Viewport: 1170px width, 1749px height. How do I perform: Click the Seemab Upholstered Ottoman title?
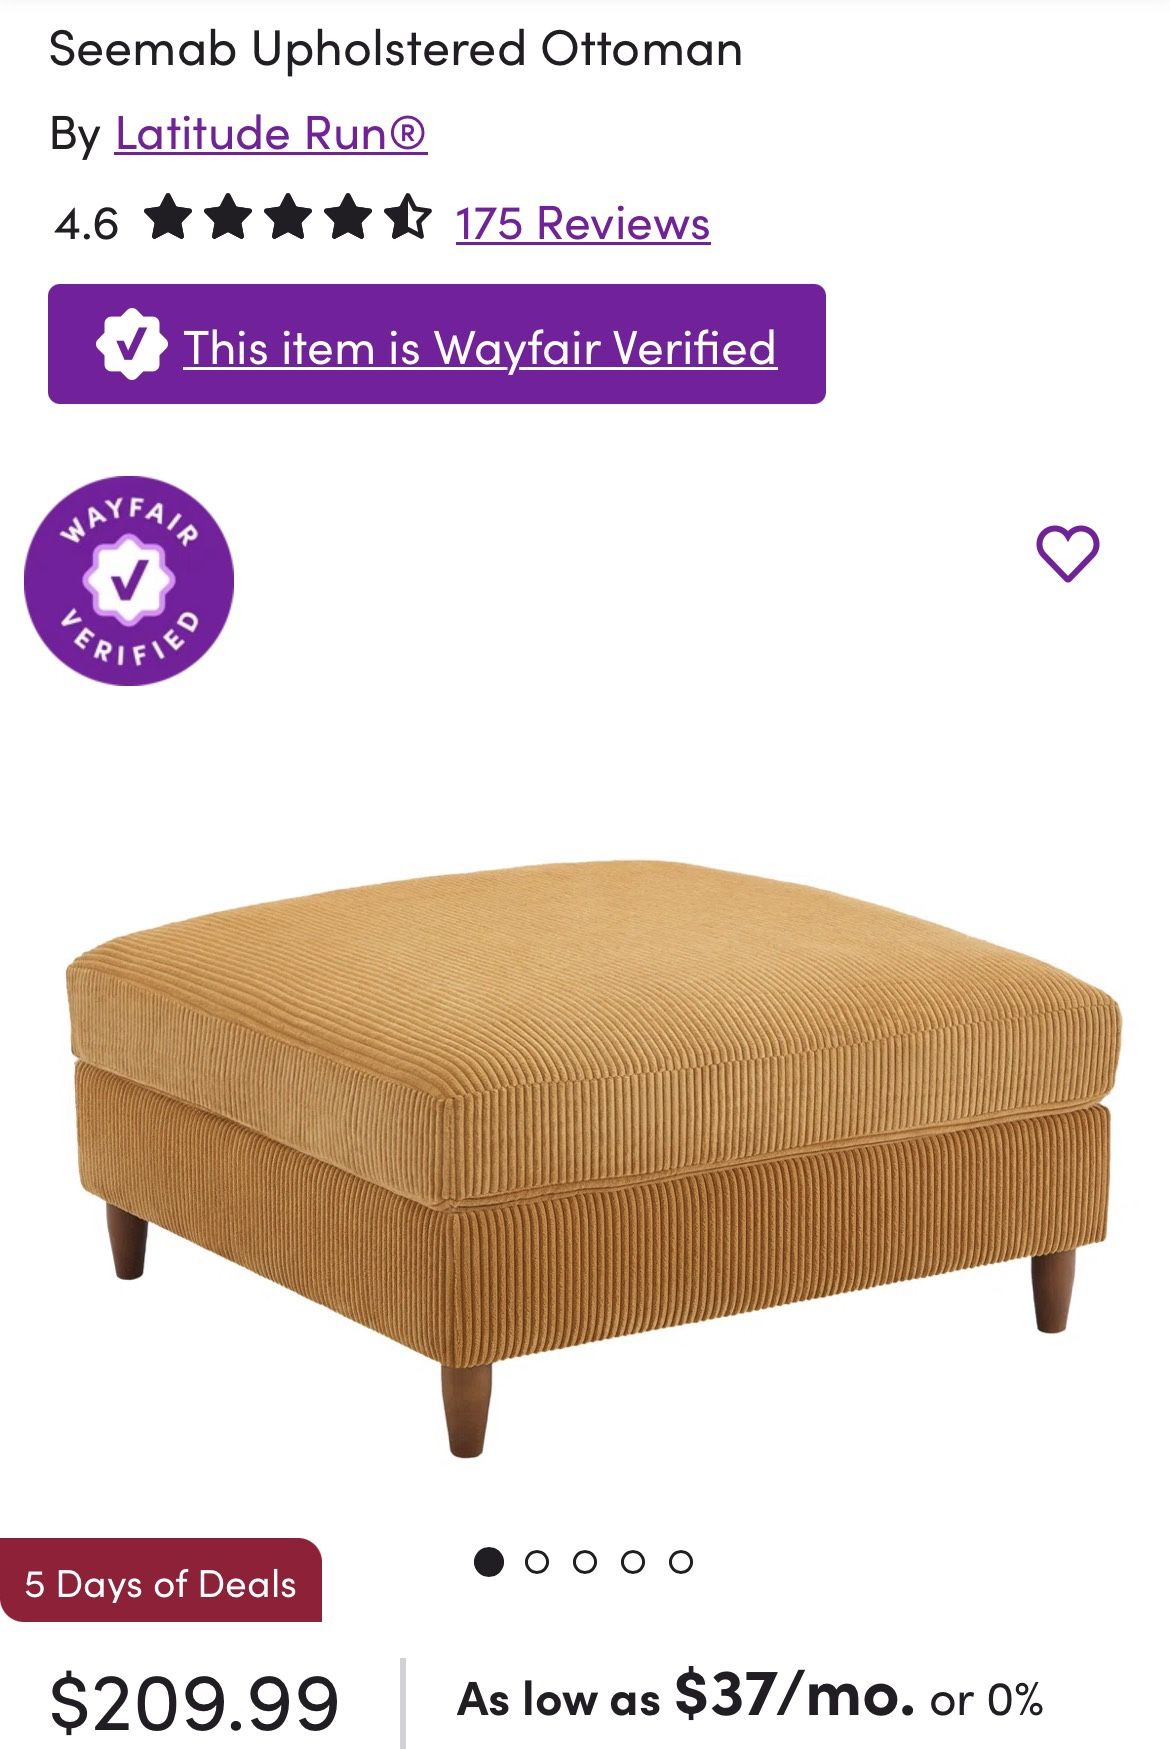396,49
